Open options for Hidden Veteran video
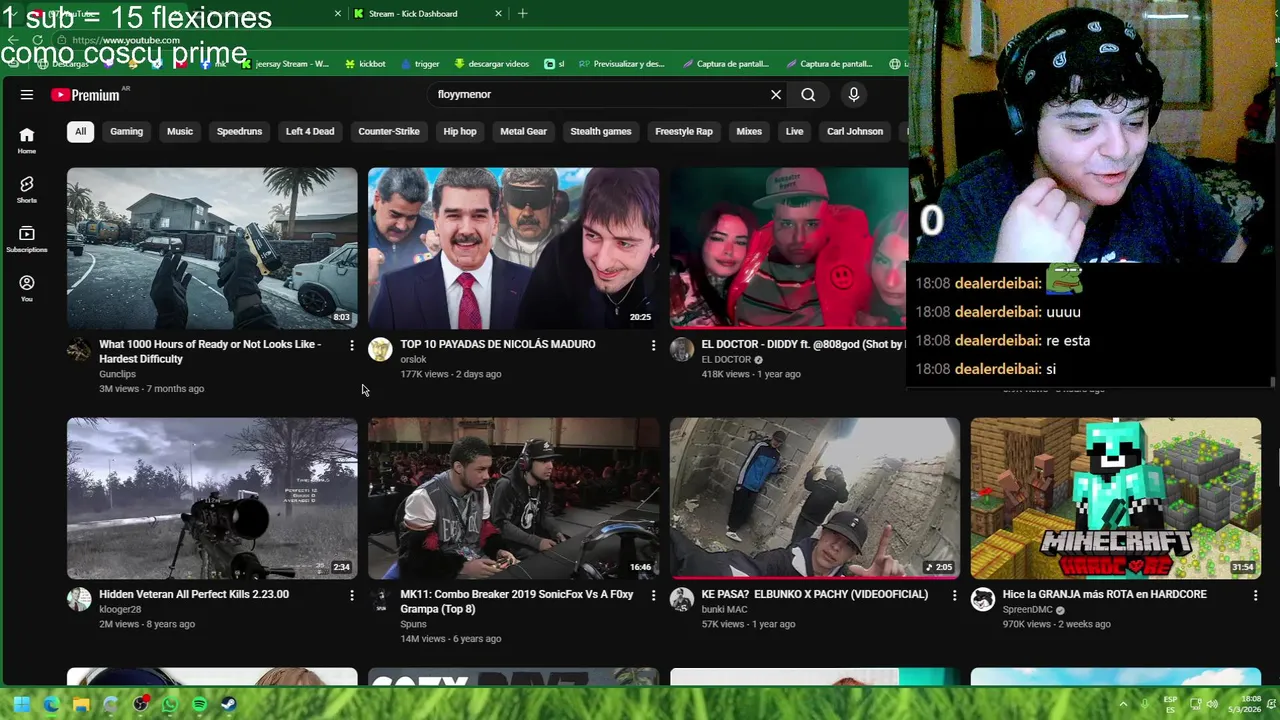The image size is (1280, 720). (x=351, y=595)
